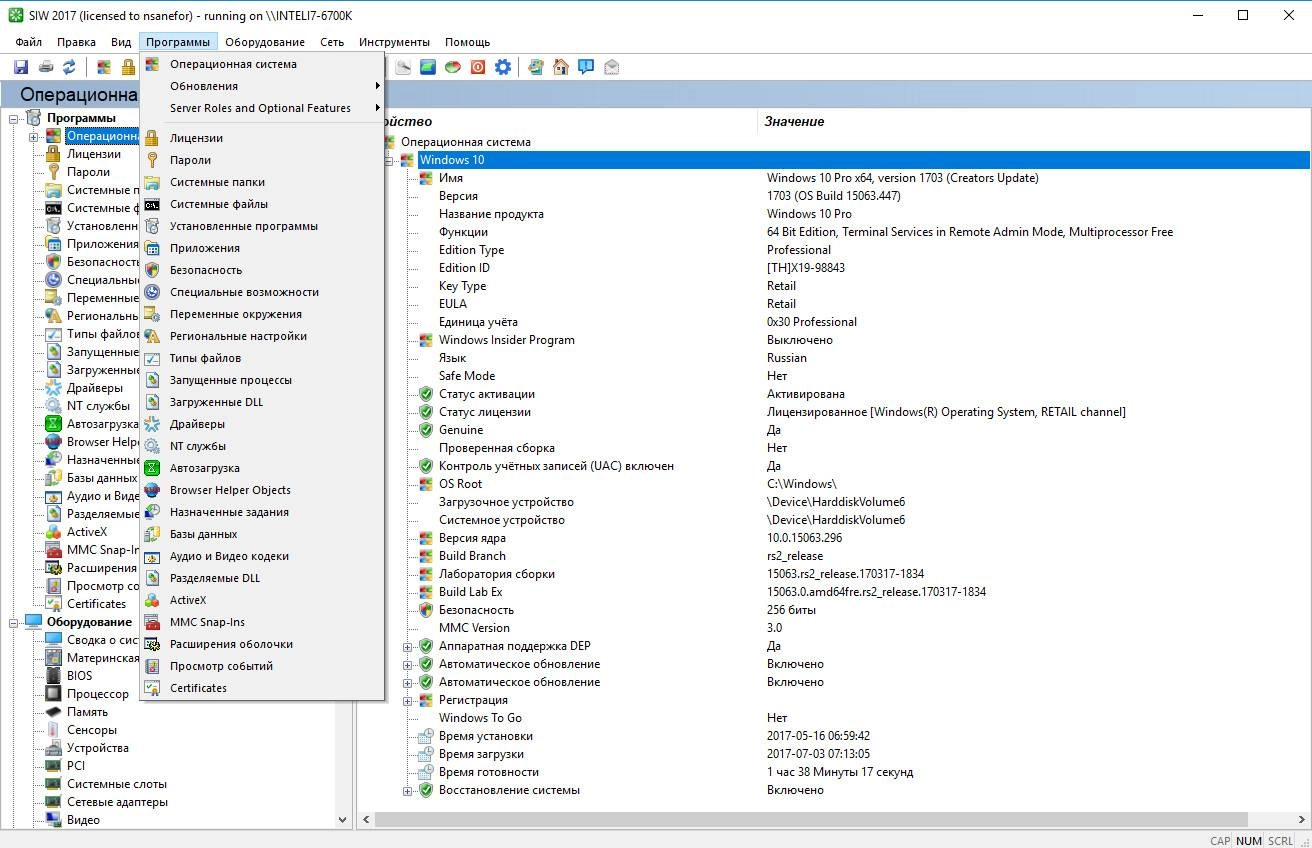
Task: Click icon beside Certificates in menu
Action: click(152, 688)
